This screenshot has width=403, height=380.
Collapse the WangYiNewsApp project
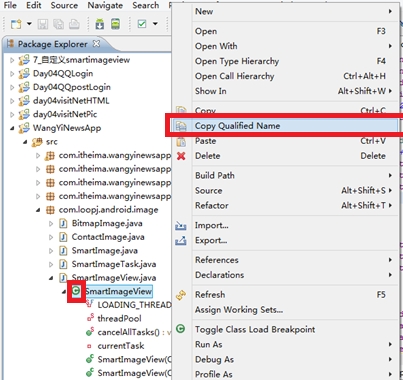pyautogui.click(x=12, y=128)
